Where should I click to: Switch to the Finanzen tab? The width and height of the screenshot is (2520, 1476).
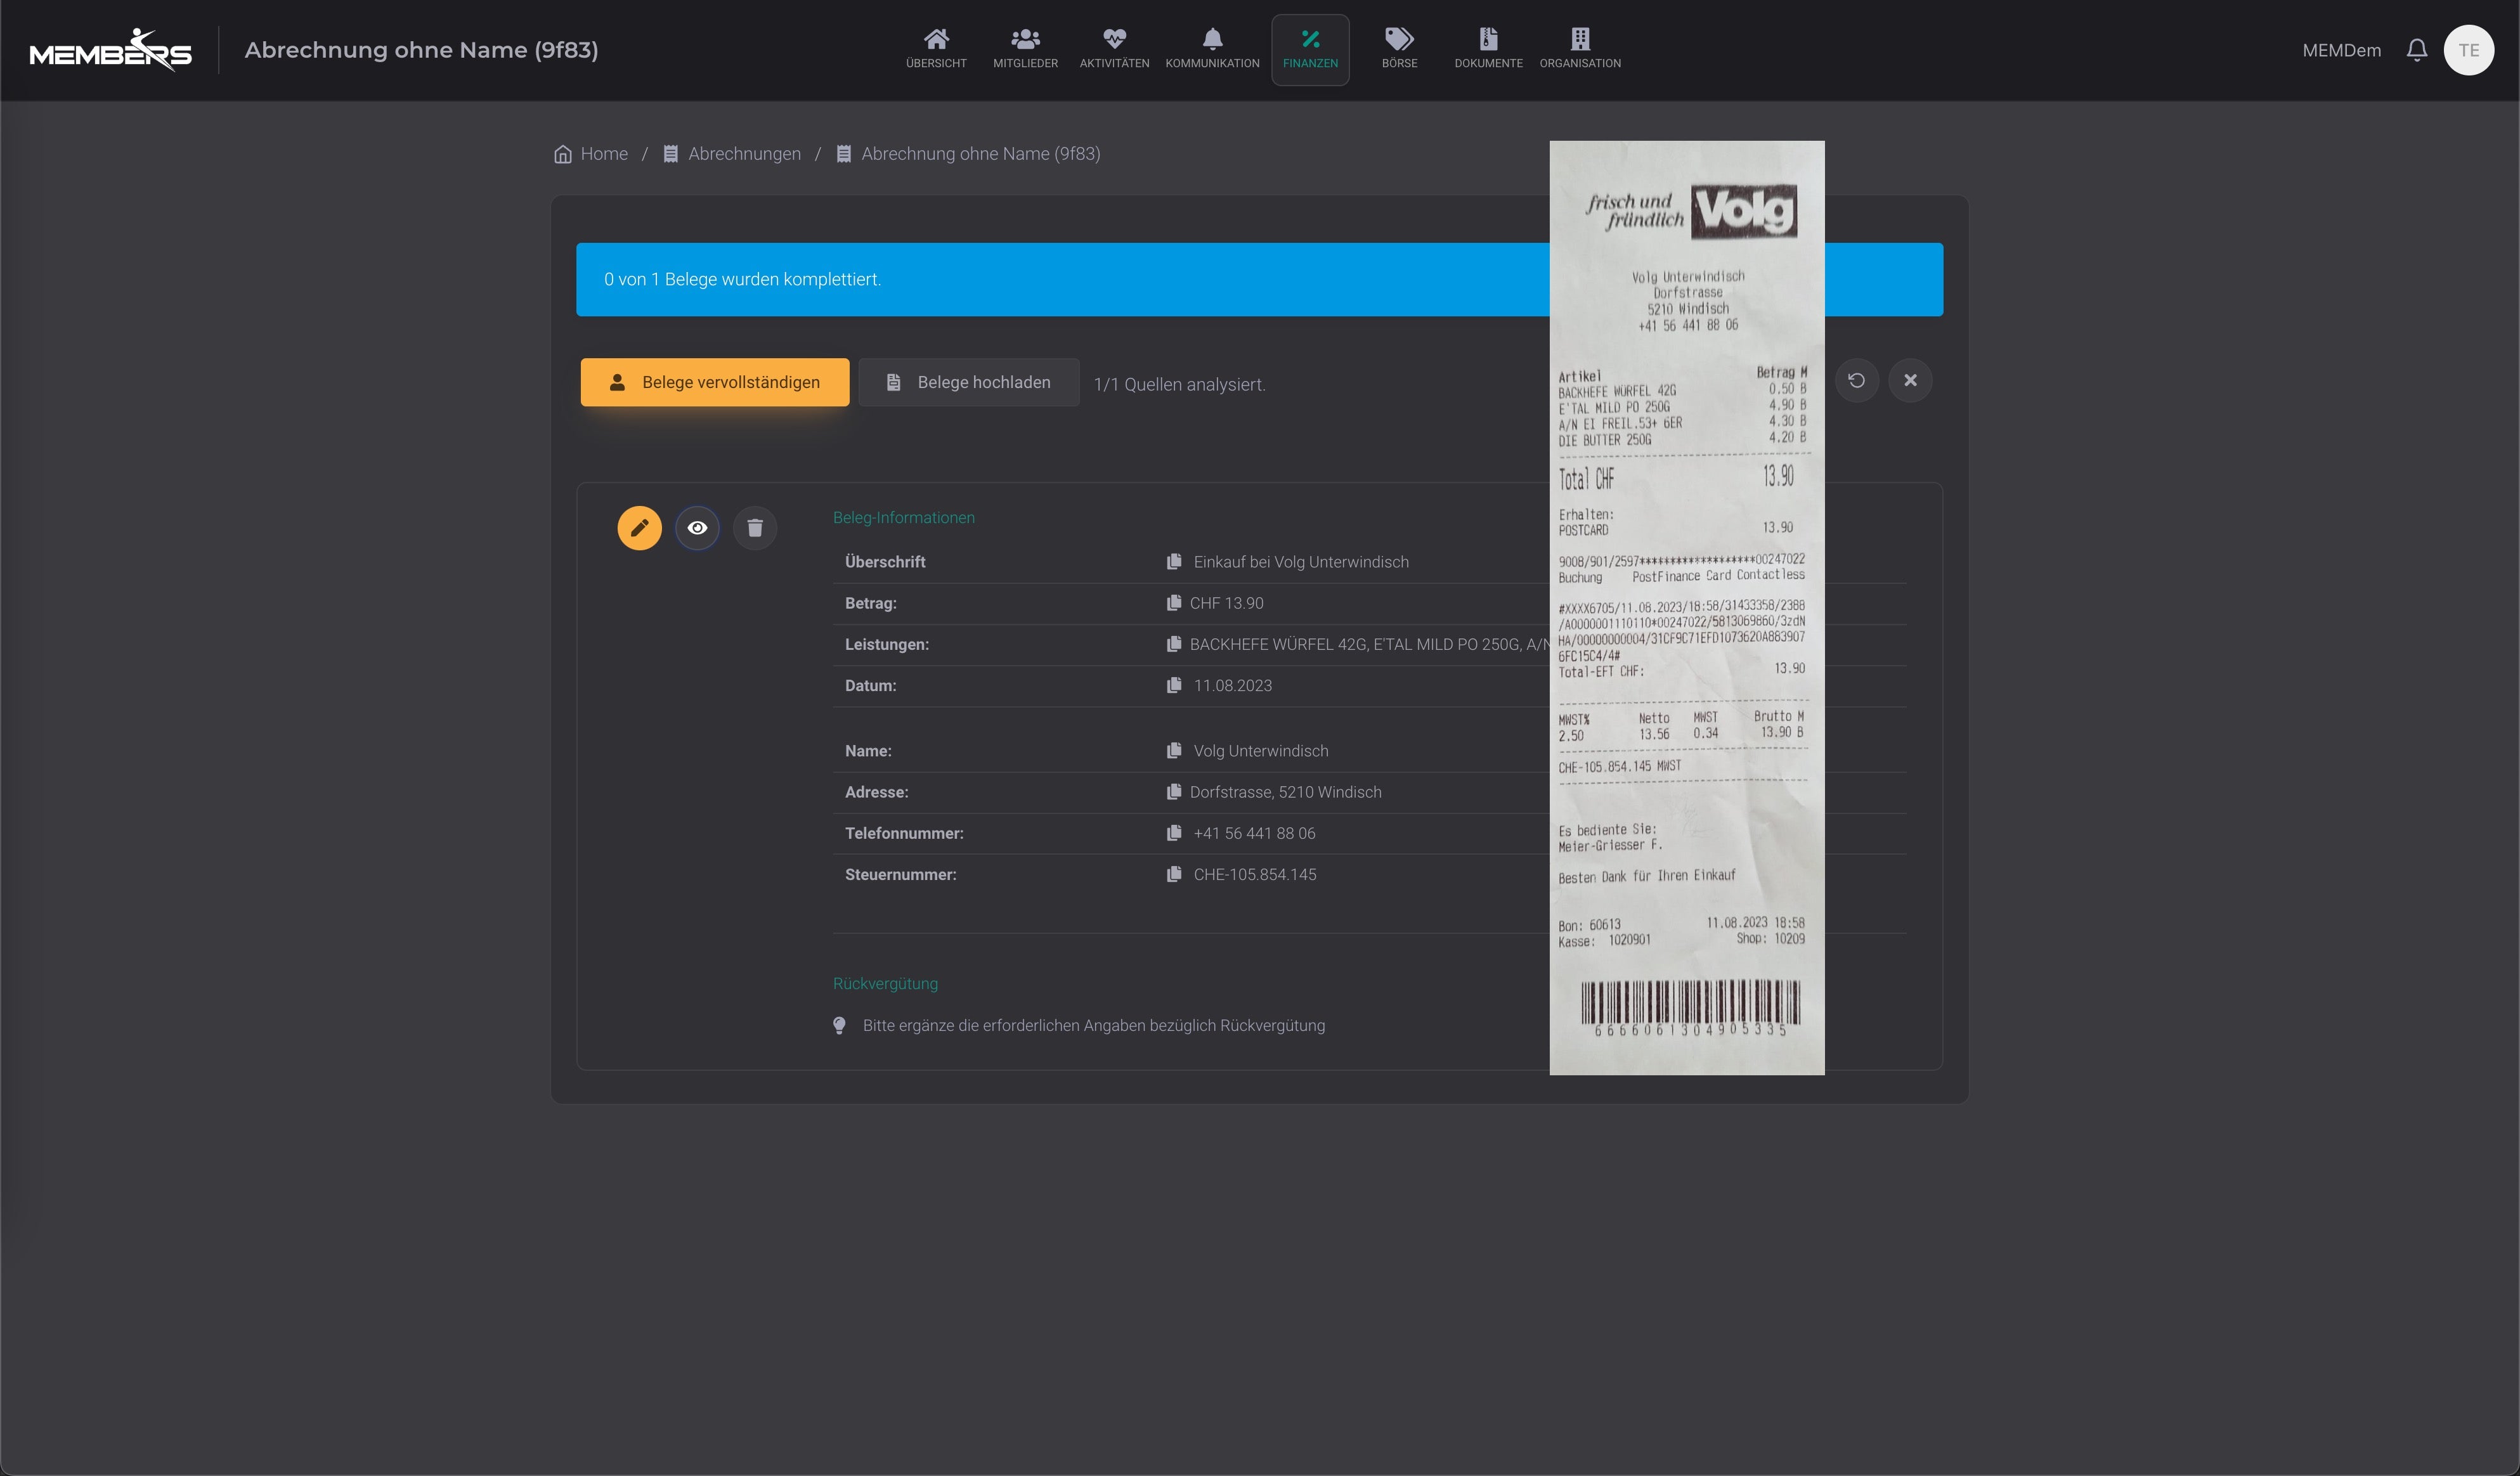point(1310,49)
